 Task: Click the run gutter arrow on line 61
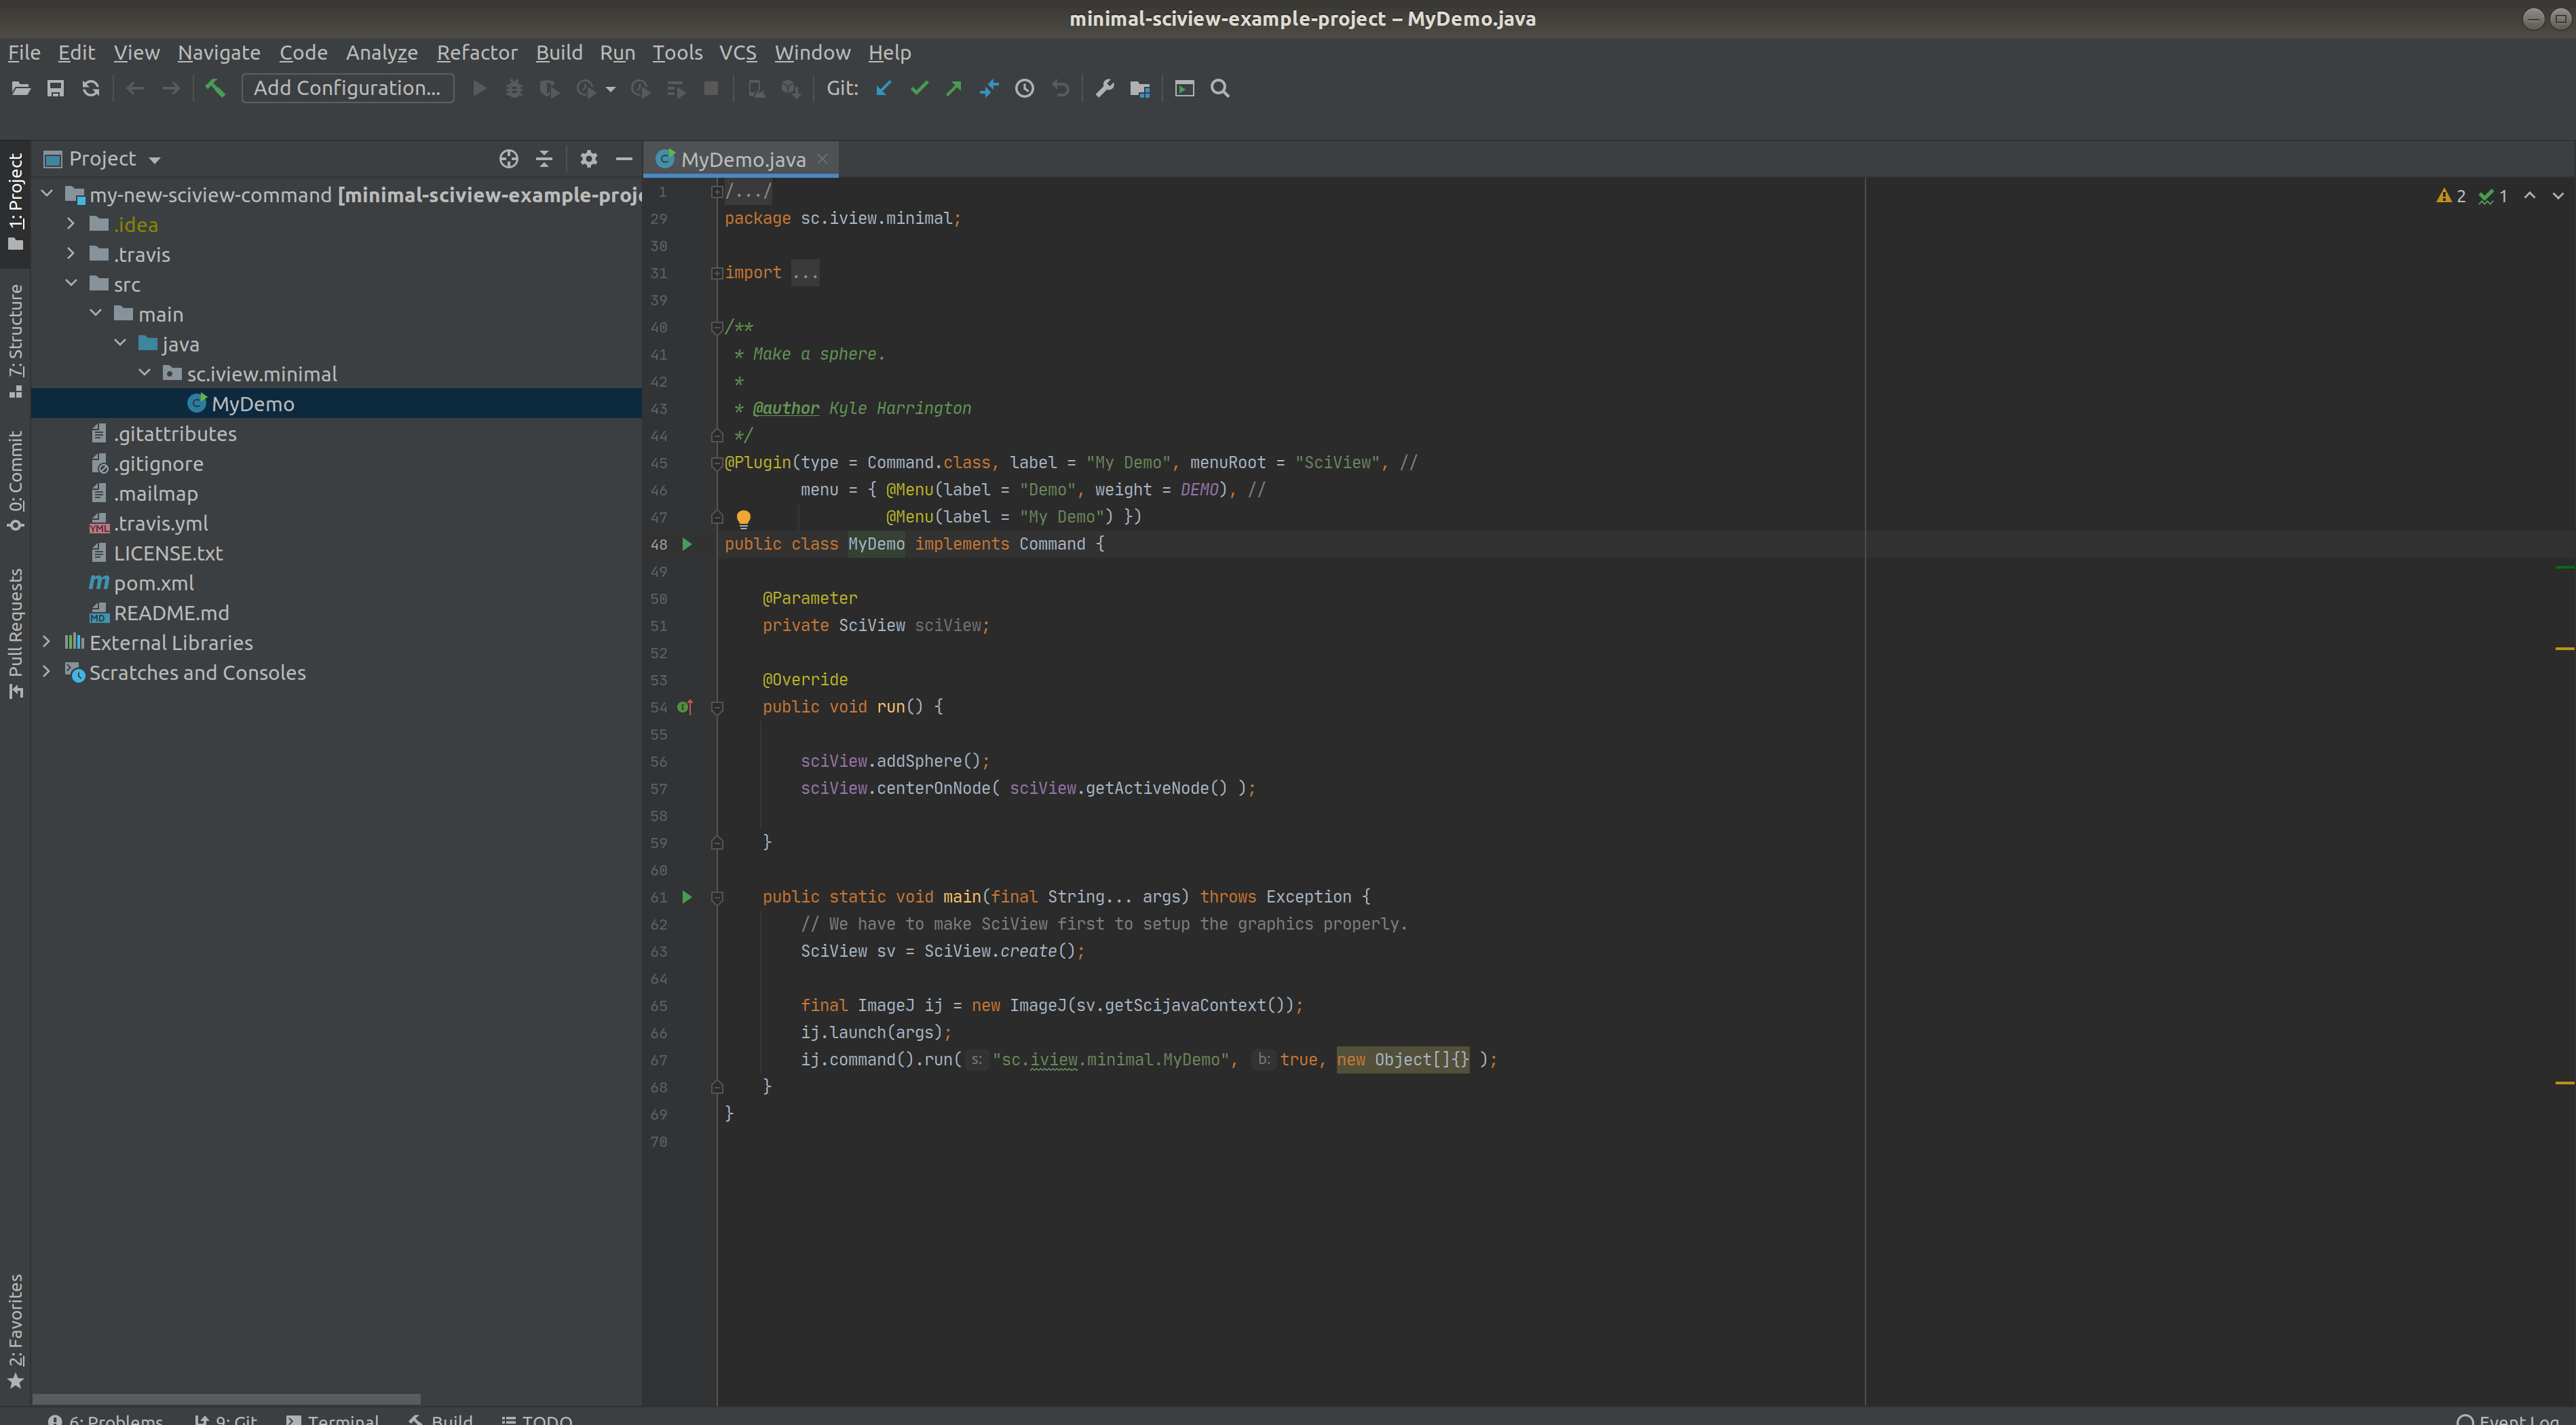(687, 897)
